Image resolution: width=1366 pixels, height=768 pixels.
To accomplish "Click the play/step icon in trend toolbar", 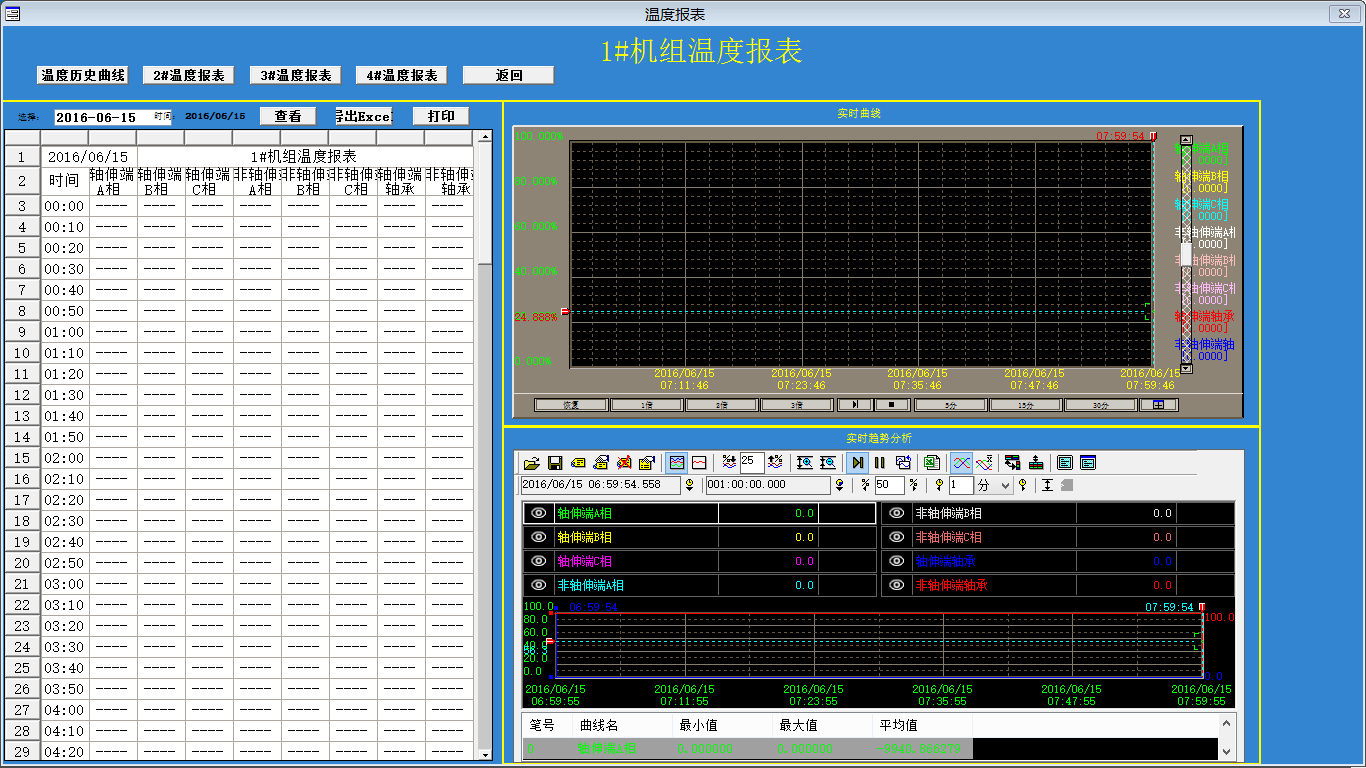I will (x=857, y=463).
